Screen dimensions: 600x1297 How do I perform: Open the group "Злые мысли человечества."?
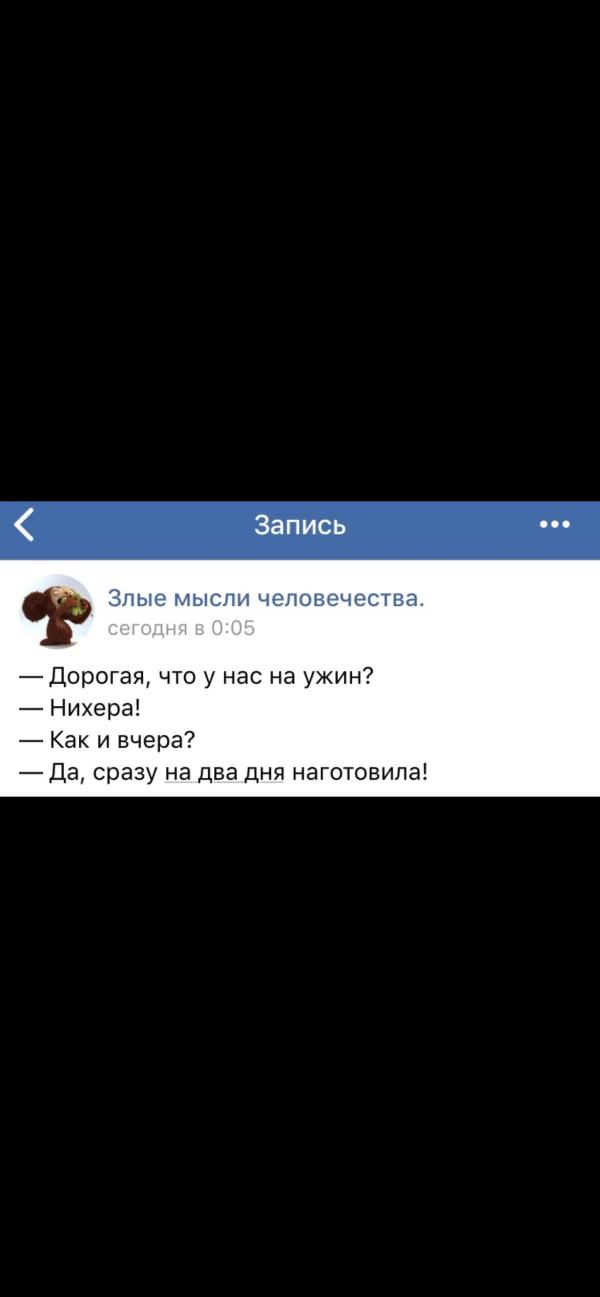tap(266, 598)
